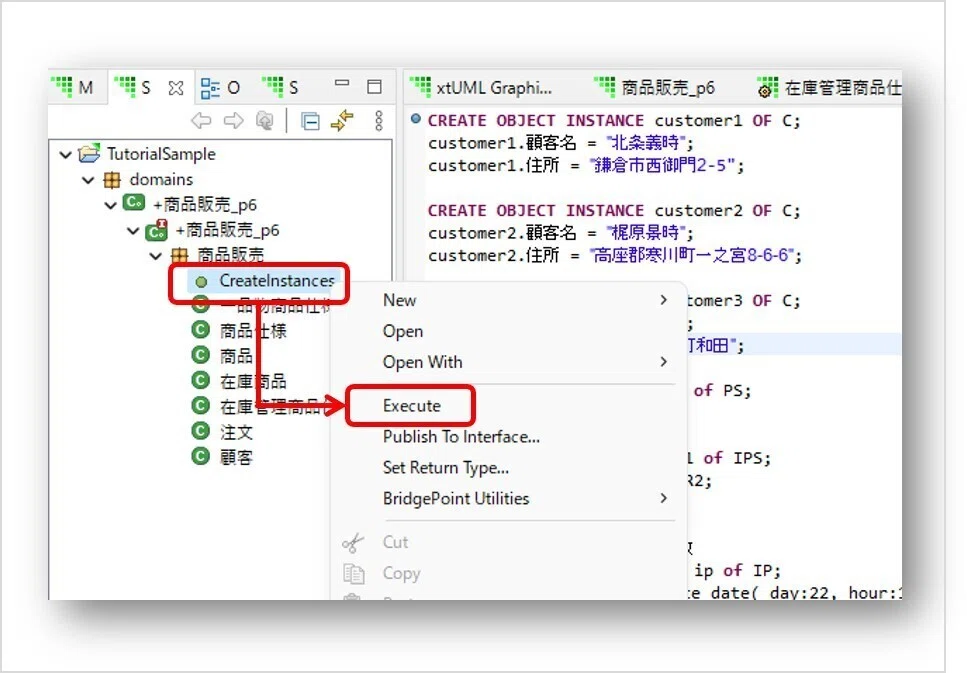Switch to the M view tab
The width and height of the screenshot is (967, 673).
click(72, 88)
